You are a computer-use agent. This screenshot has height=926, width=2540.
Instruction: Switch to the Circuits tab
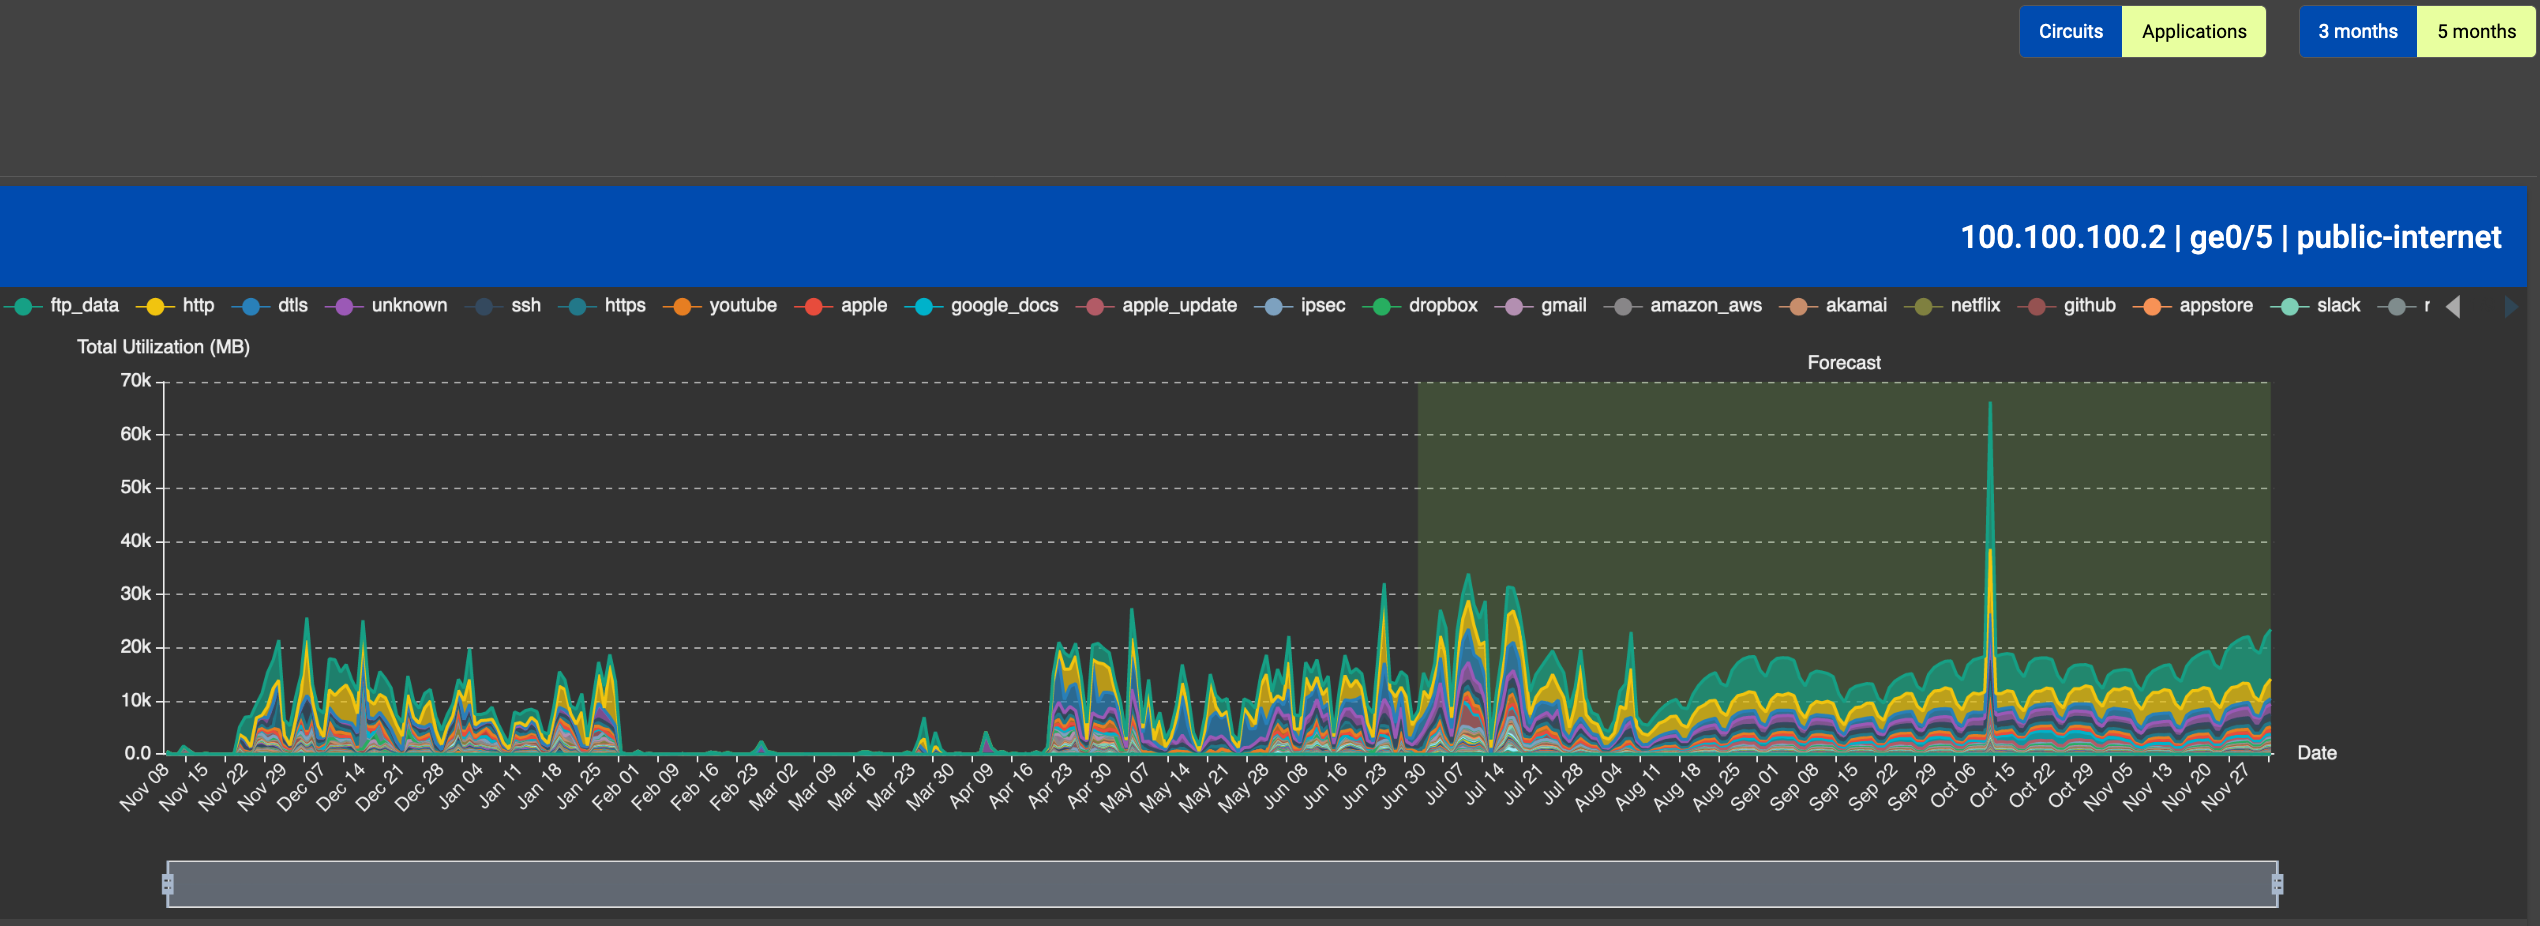click(x=2070, y=32)
